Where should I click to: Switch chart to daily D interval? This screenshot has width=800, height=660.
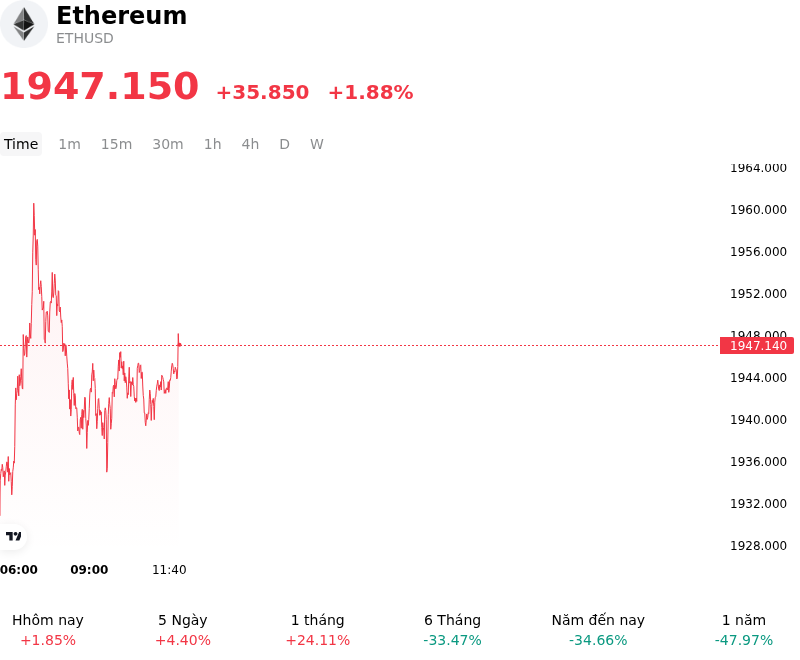coord(285,144)
